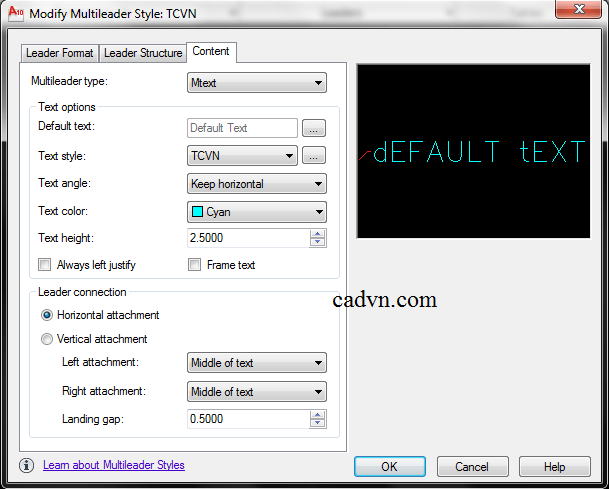Viewport: 609px width, 489px height.
Task: Click the info icon beside Multileader Styles link
Action: (26, 465)
